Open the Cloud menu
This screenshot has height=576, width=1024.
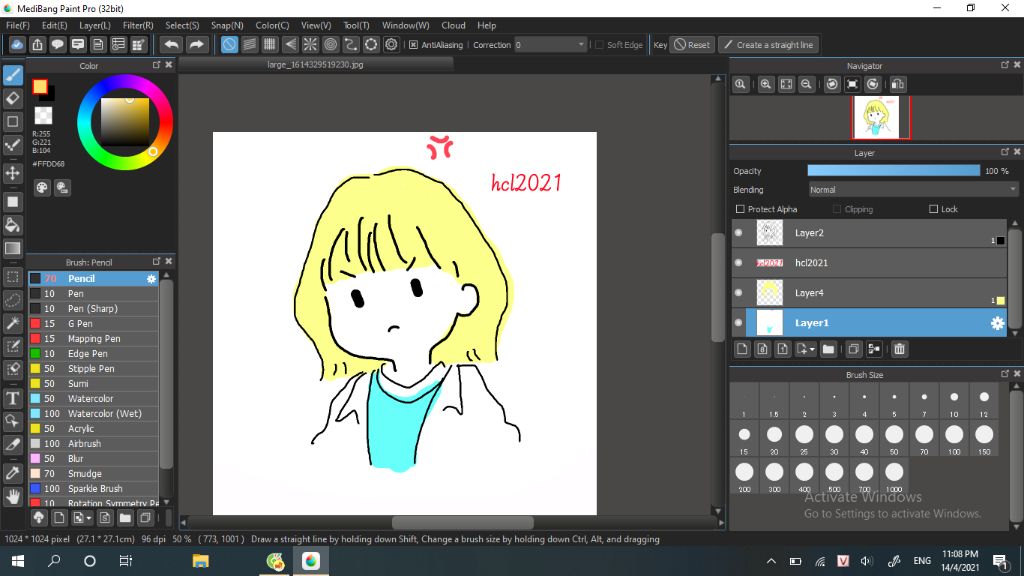(x=453, y=25)
